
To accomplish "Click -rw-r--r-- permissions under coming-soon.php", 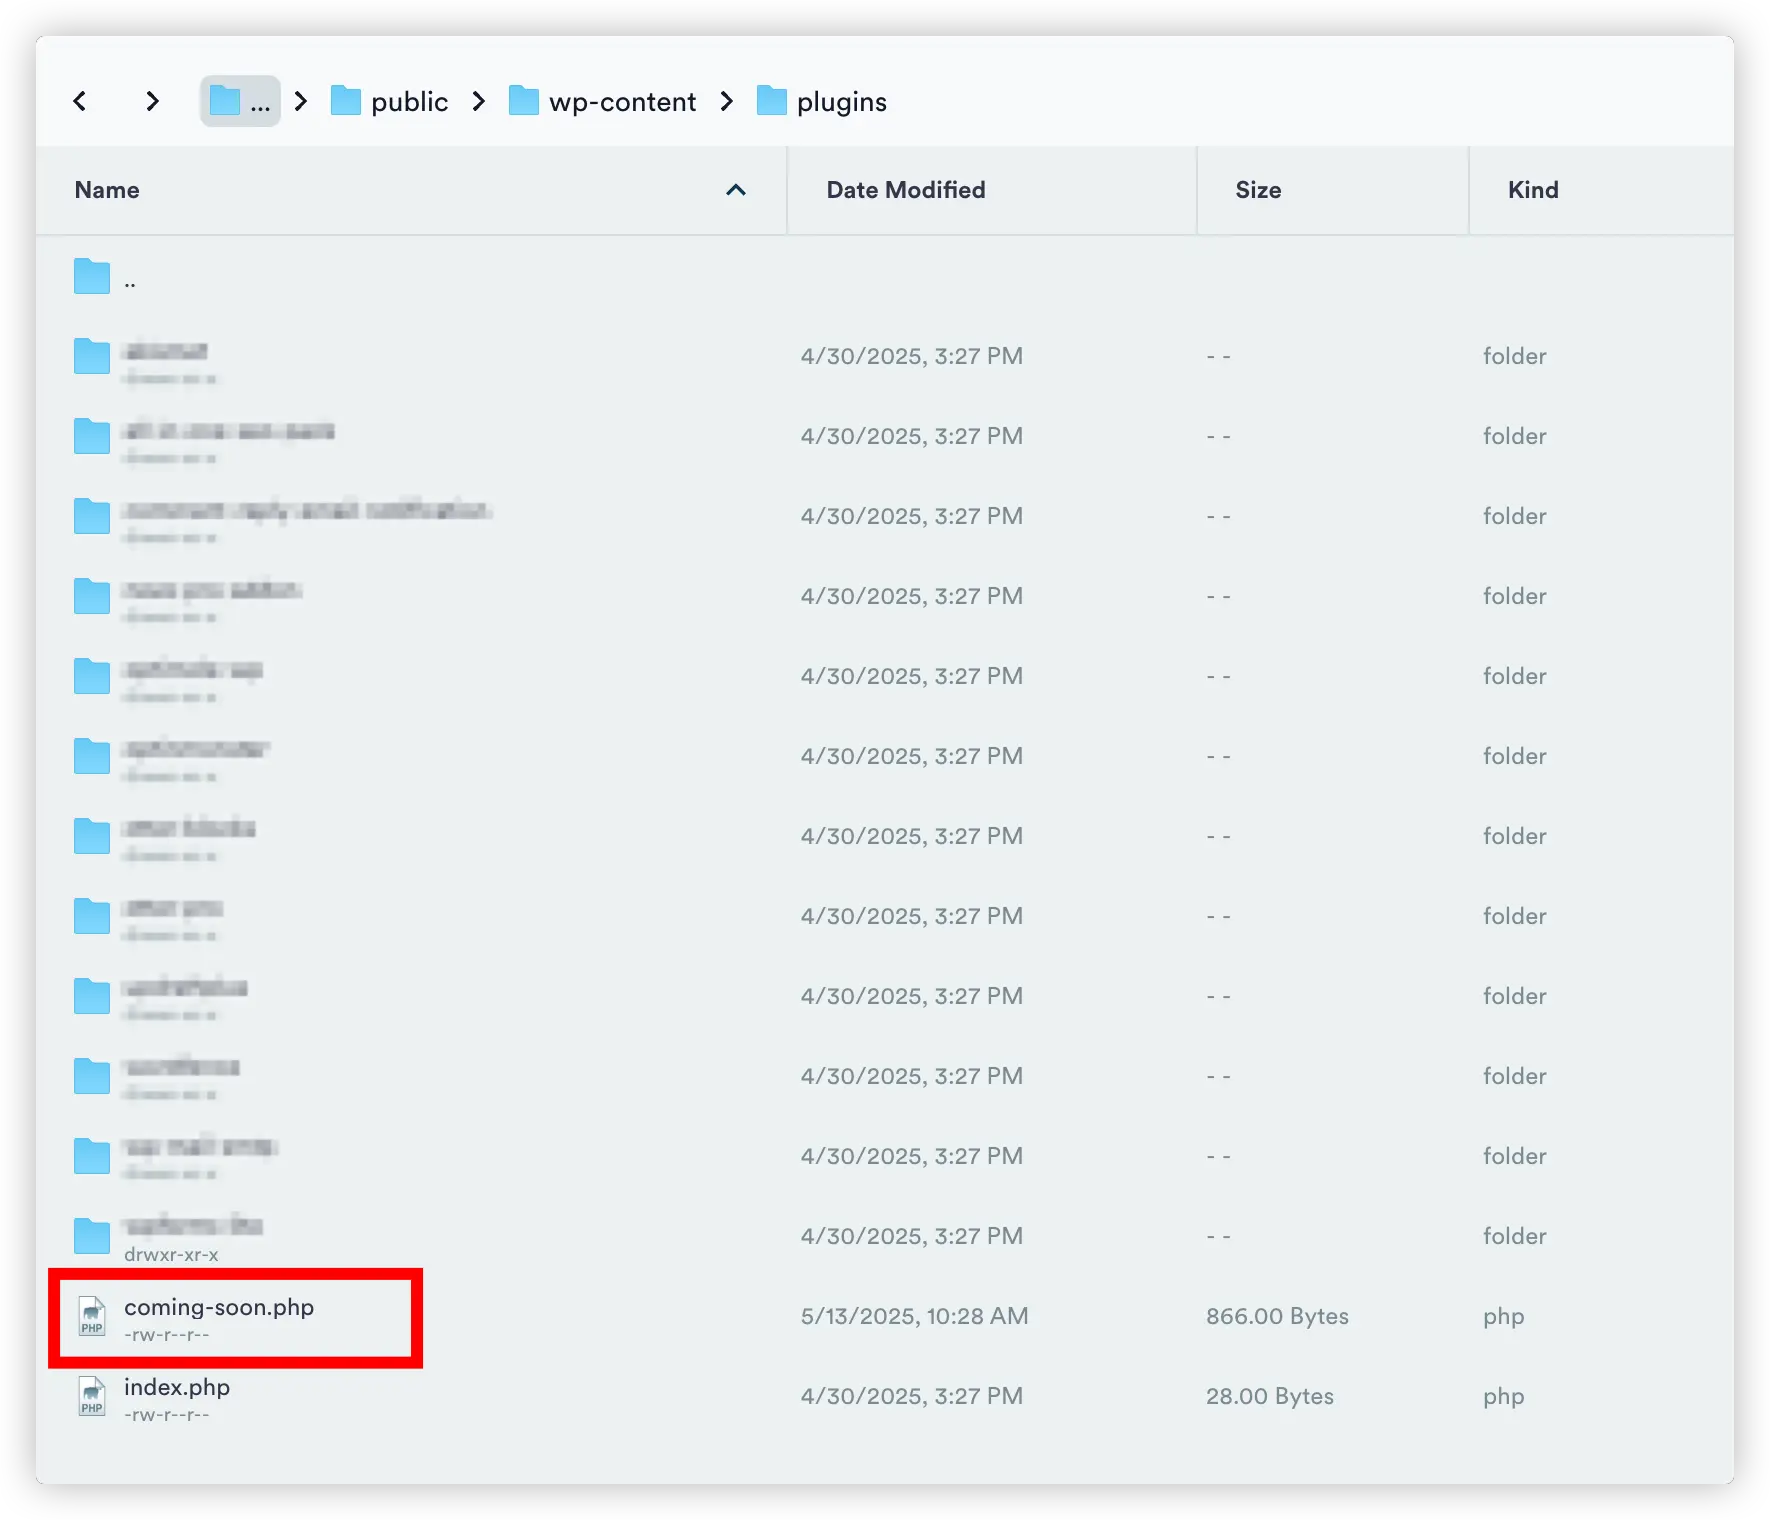I will pos(166,1335).
